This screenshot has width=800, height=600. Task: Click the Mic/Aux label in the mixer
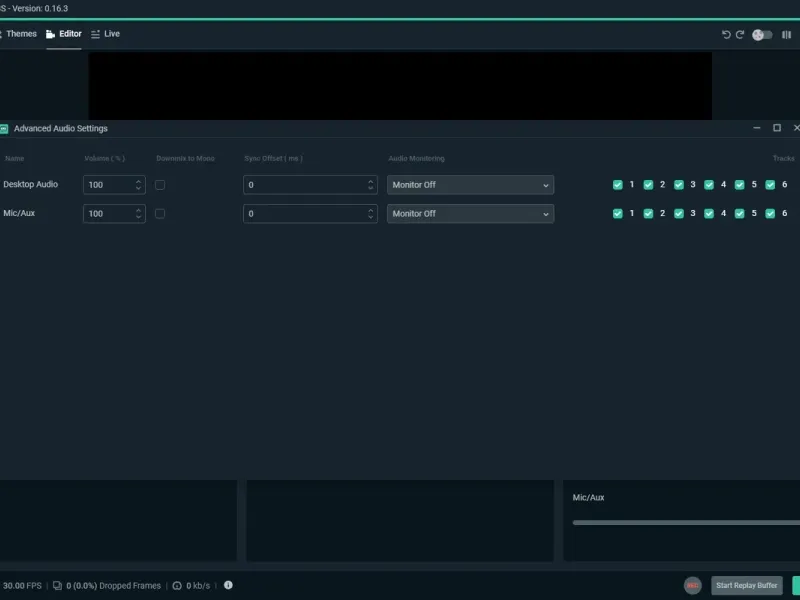pos(588,497)
